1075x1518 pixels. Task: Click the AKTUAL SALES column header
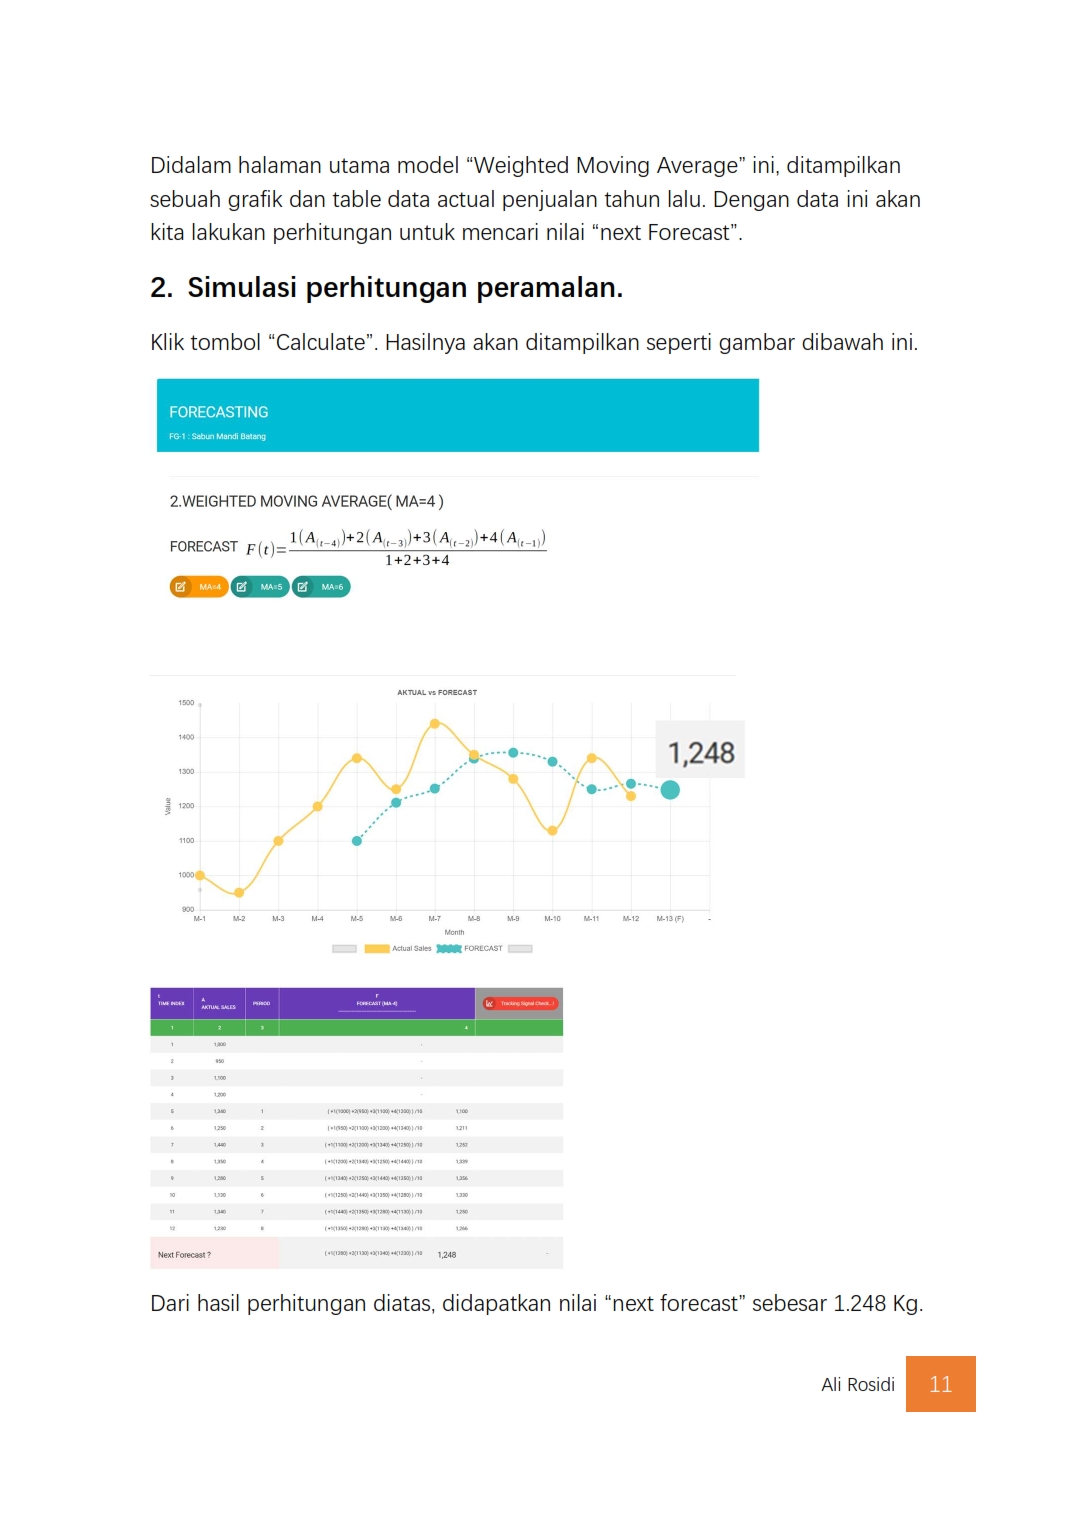coord(218,1004)
